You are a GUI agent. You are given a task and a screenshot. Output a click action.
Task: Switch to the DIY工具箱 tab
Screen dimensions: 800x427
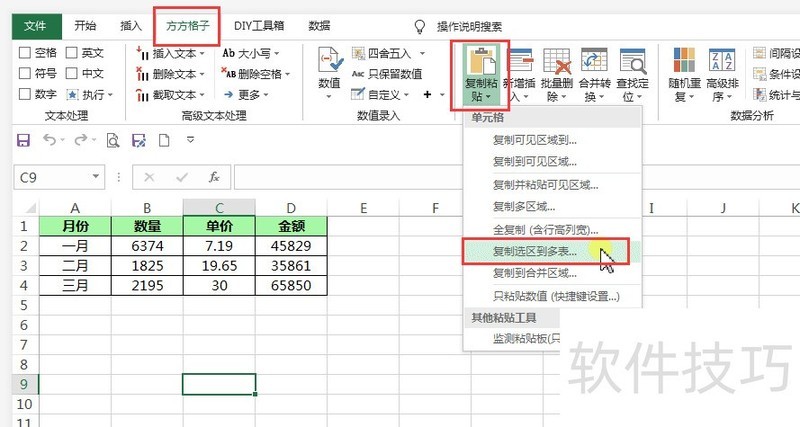point(259,26)
